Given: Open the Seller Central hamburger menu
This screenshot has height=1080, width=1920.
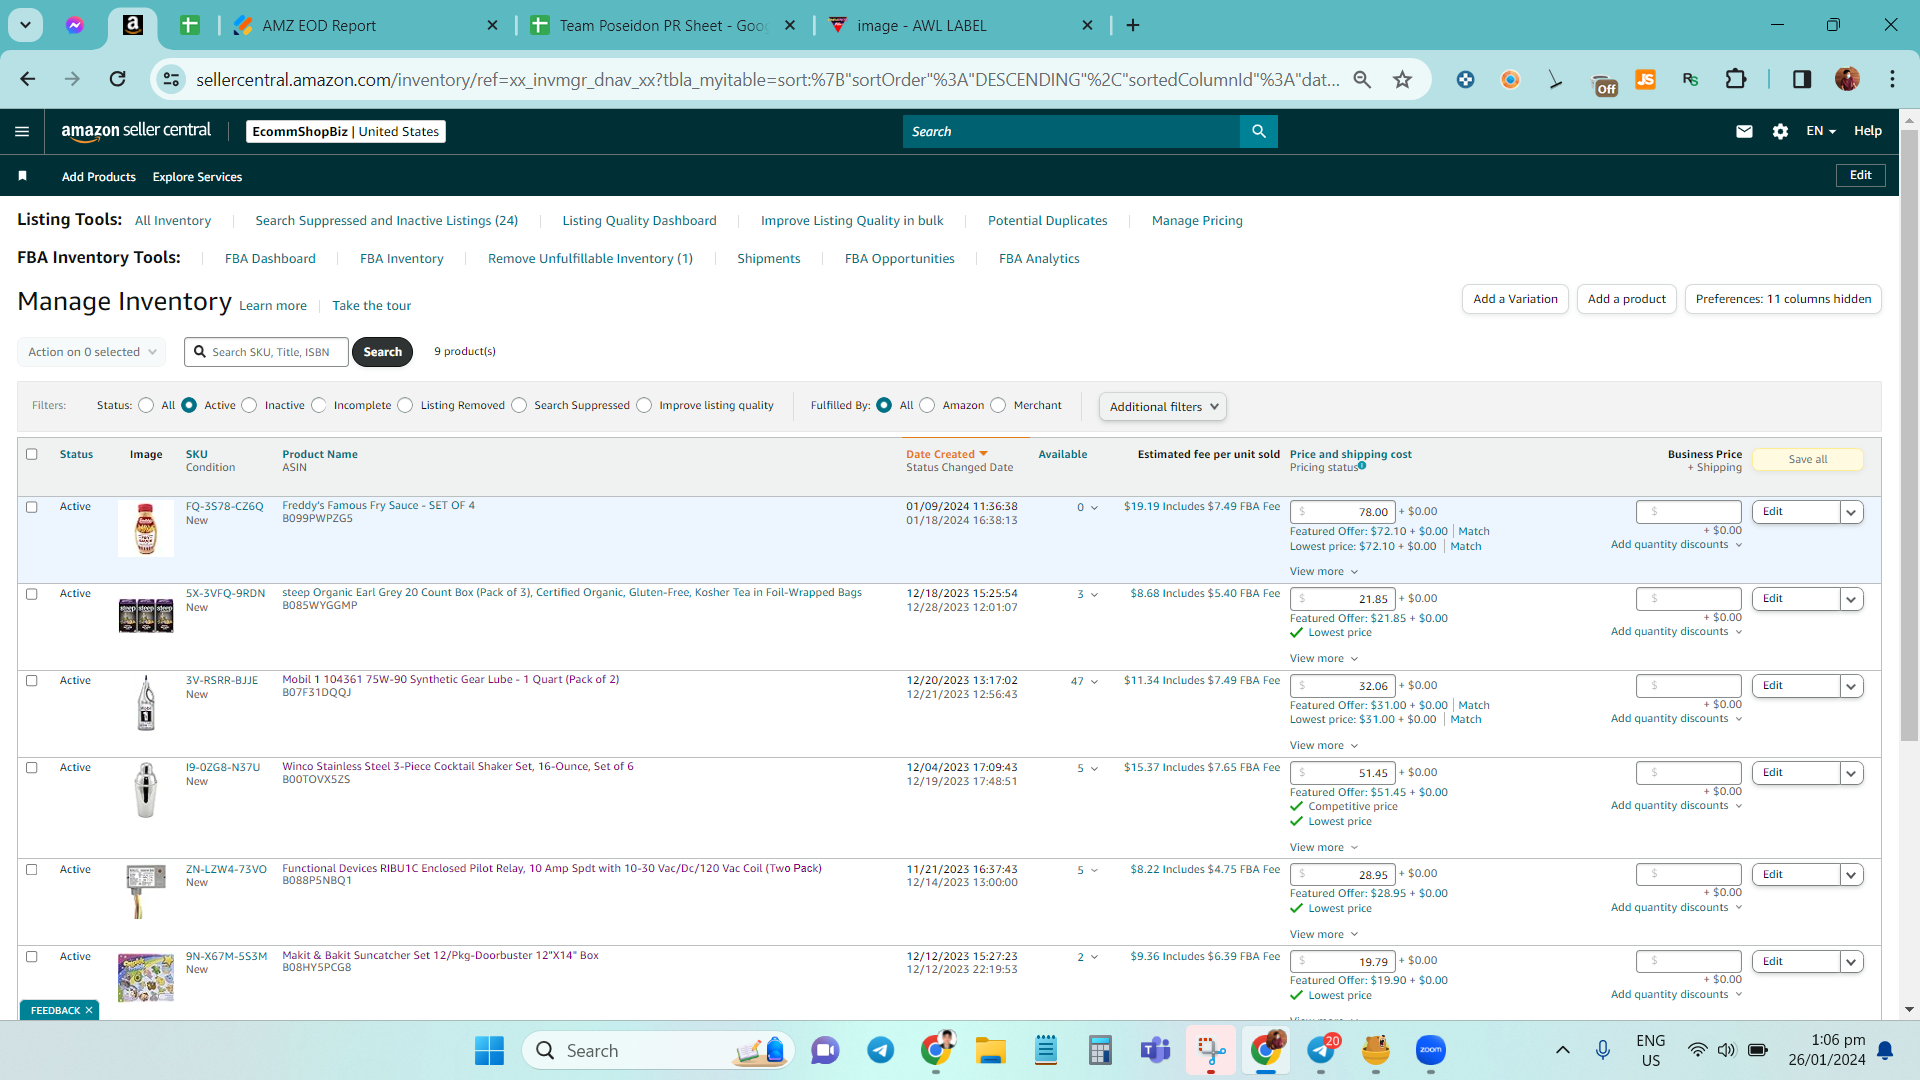Looking at the screenshot, I should 22,131.
